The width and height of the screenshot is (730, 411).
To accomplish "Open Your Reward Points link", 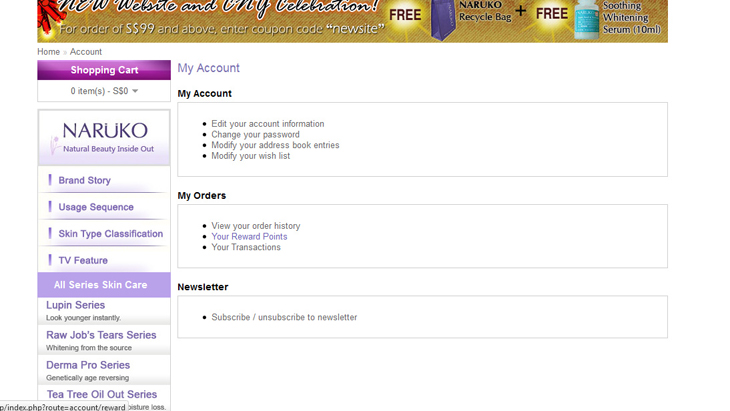I will [249, 236].
